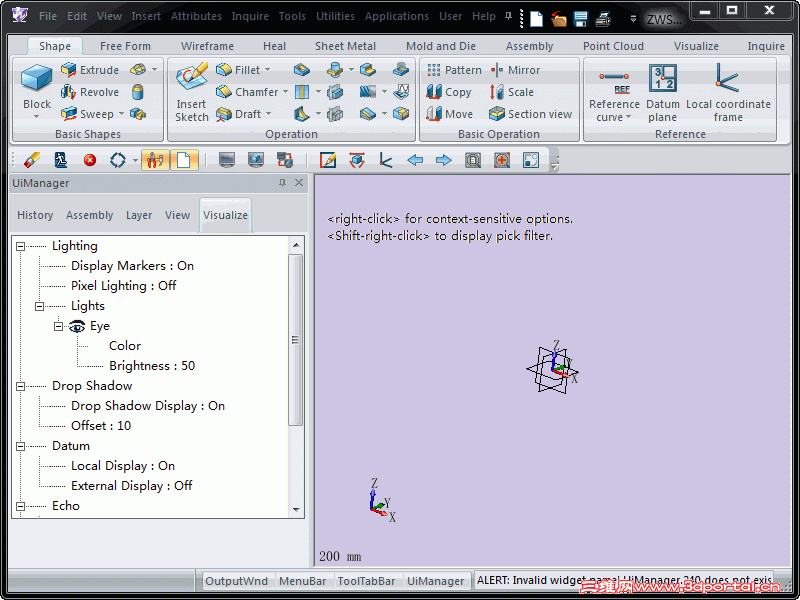Toggle Pixel Lighting : Off
This screenshot has width=800, height=600.
pos(123,286)
